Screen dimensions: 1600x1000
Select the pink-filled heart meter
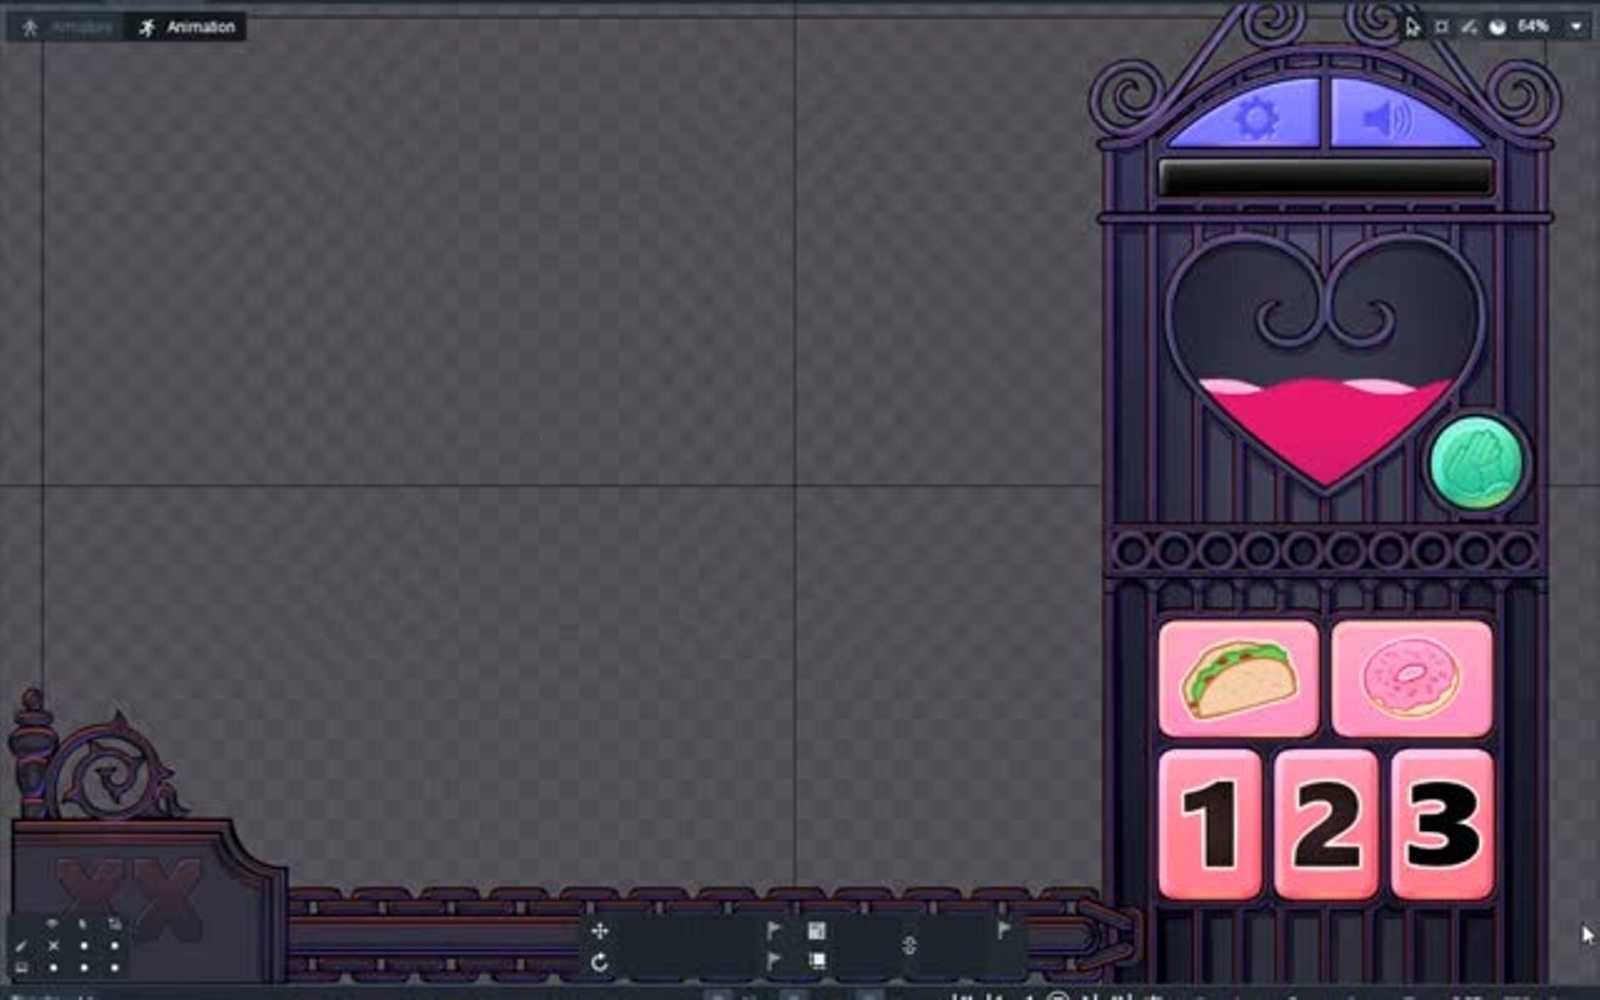coord(1325,365)
